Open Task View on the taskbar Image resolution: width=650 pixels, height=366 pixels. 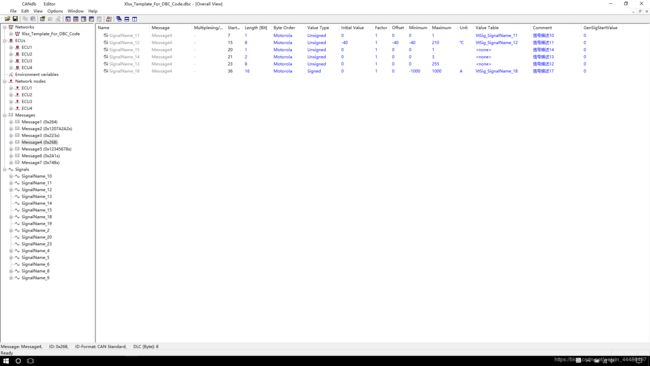pyautogui.click(x=30, y=361)
